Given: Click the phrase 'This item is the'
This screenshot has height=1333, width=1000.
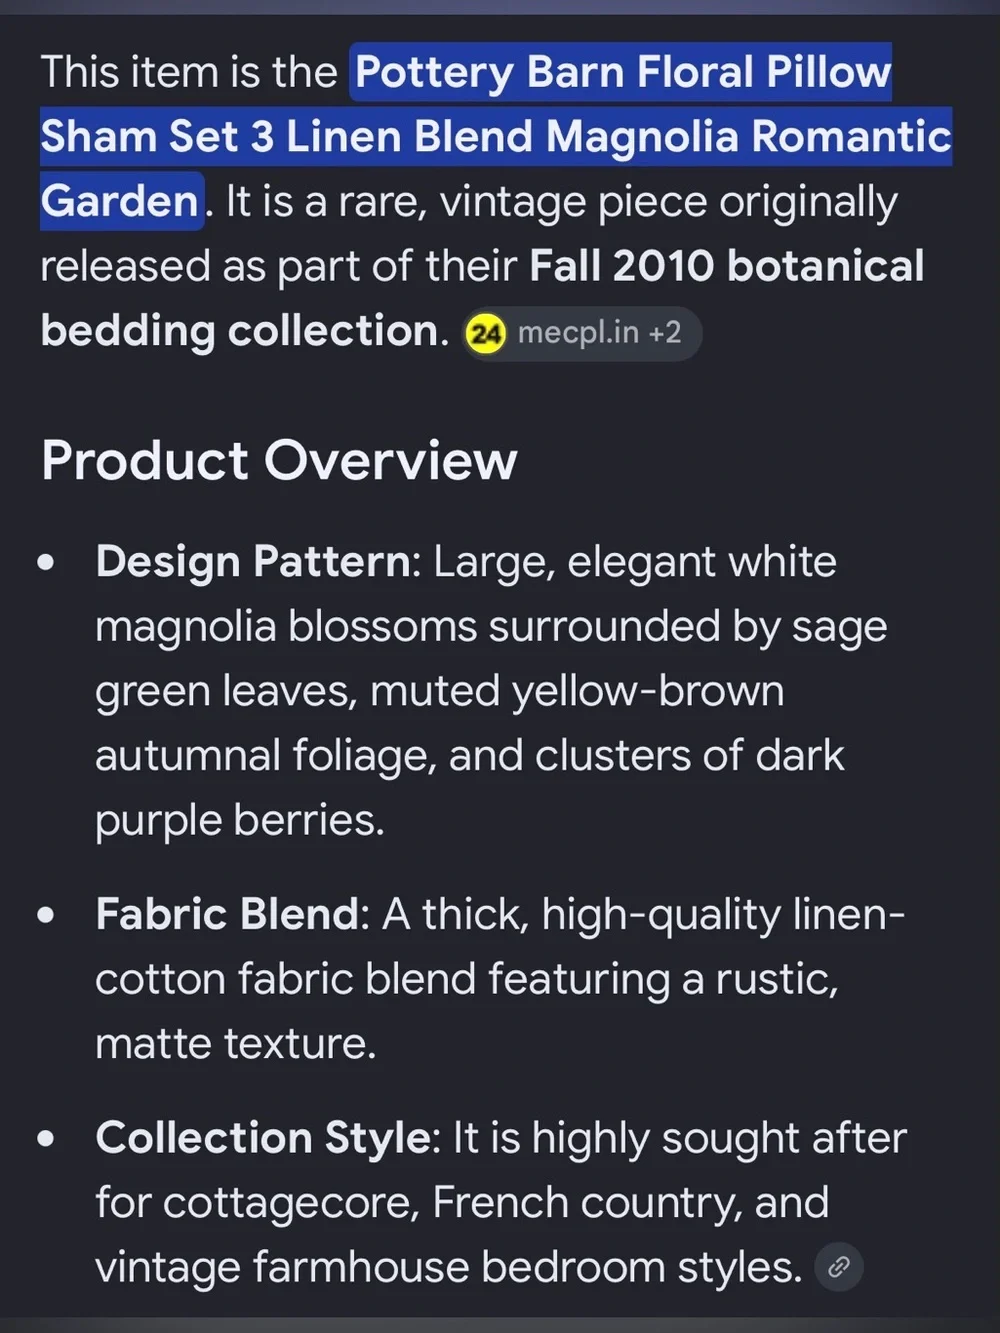Looking at the screenshot, I should pyautogui.click(x=189, y=73).
